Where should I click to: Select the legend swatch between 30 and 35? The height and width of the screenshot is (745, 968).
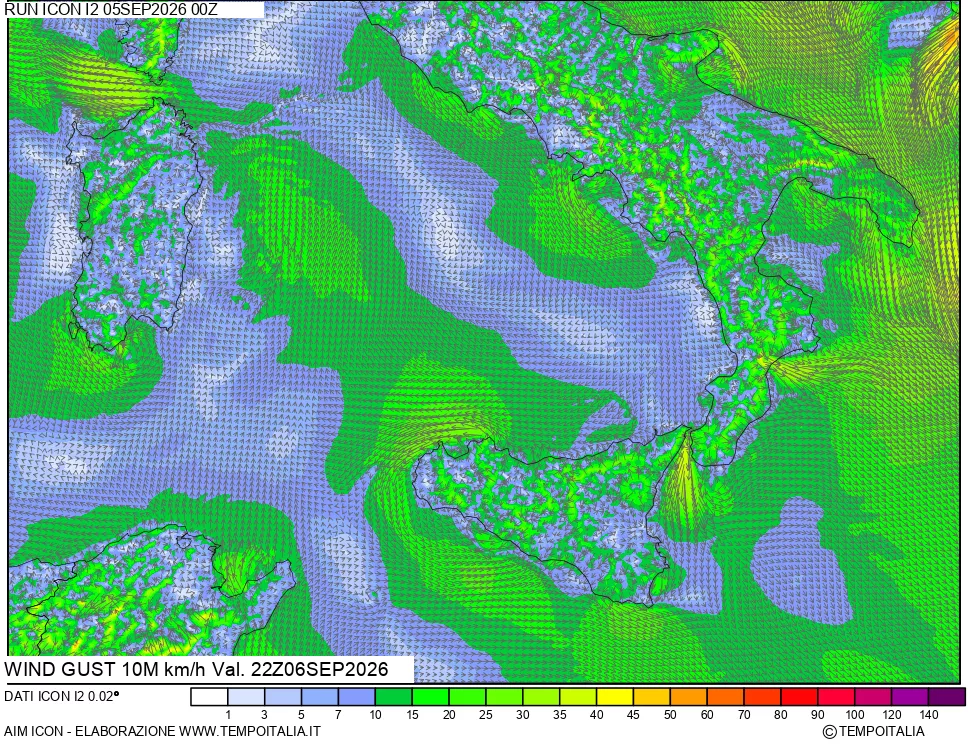(x=541, y=697)
